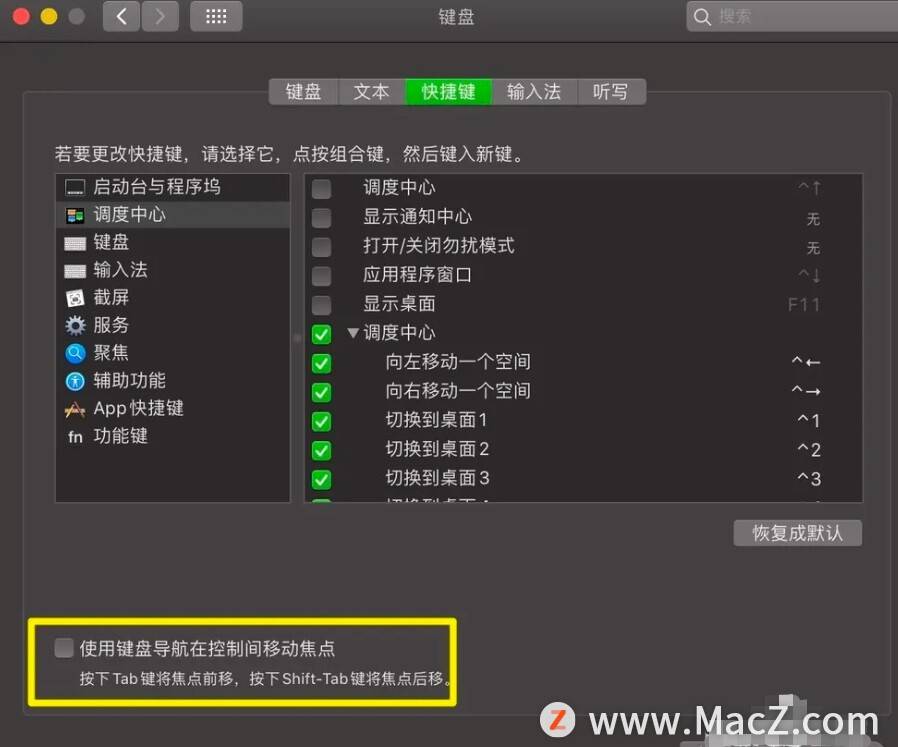898x747 pixels.
Task: Click the gear icon beside 服务
Action: click(75, 325)
